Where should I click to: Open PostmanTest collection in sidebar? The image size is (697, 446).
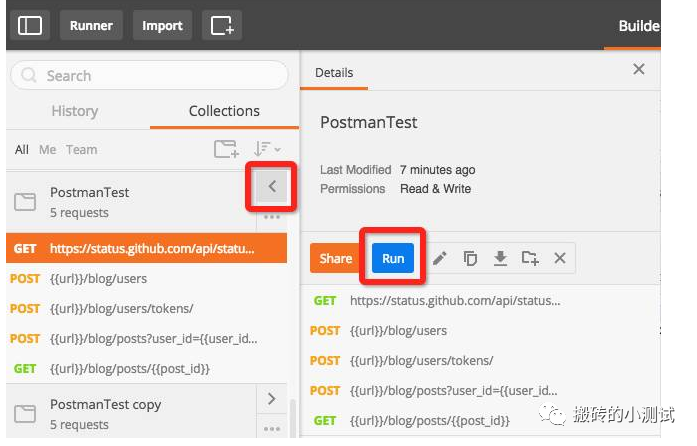(x=131, y=202)
